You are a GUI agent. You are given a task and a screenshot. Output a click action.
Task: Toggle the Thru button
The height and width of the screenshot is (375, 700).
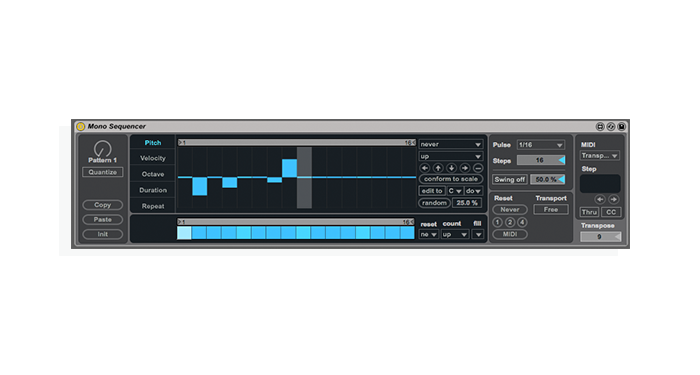point(589,212)
